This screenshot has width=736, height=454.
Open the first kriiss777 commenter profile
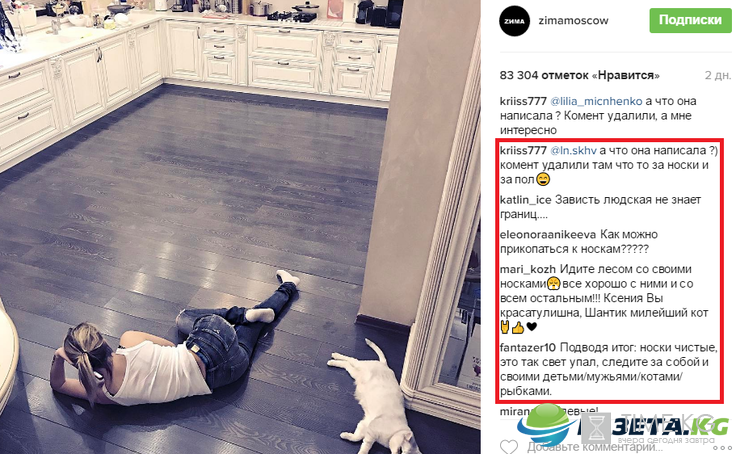pyautogui.click(x=523, y=101)
